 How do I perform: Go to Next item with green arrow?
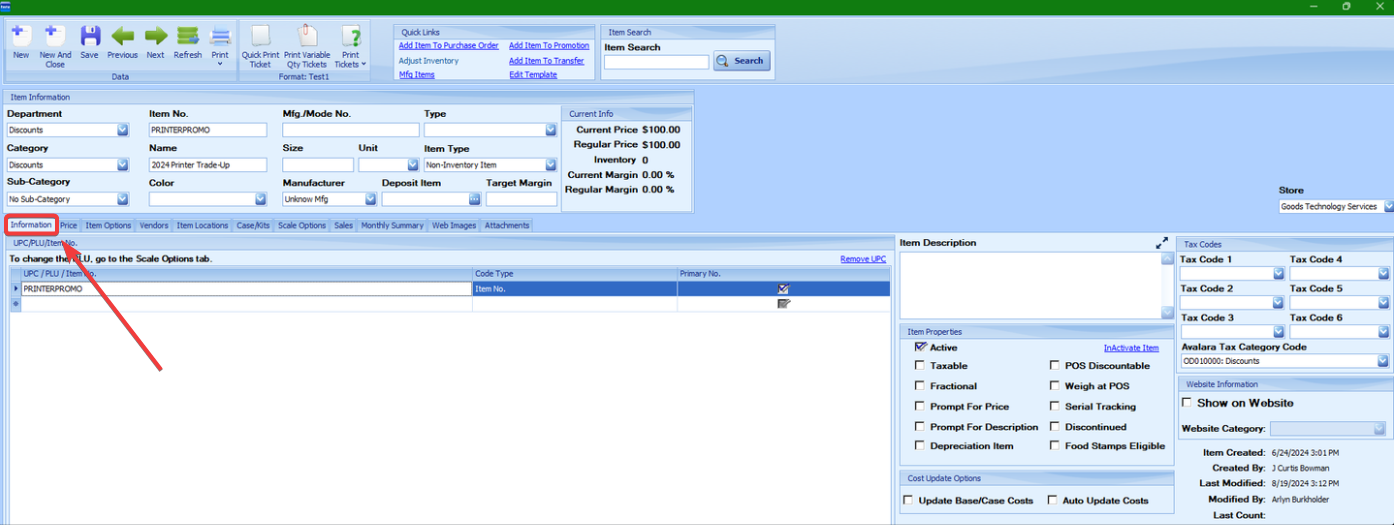coord(155,38)
